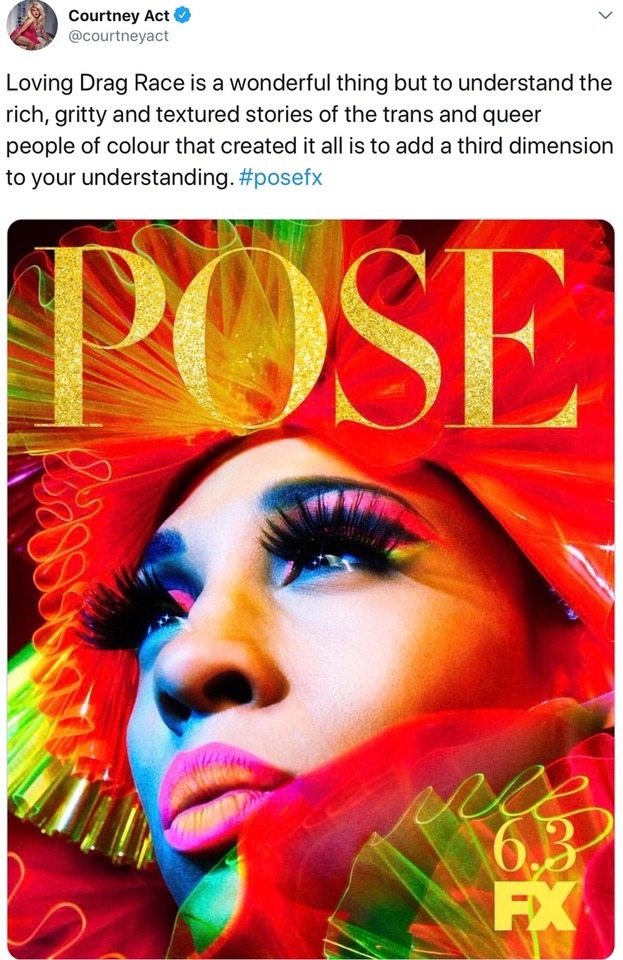
Task: Click the 6.3 premiere date on poster
Action: tap(534, 846)
